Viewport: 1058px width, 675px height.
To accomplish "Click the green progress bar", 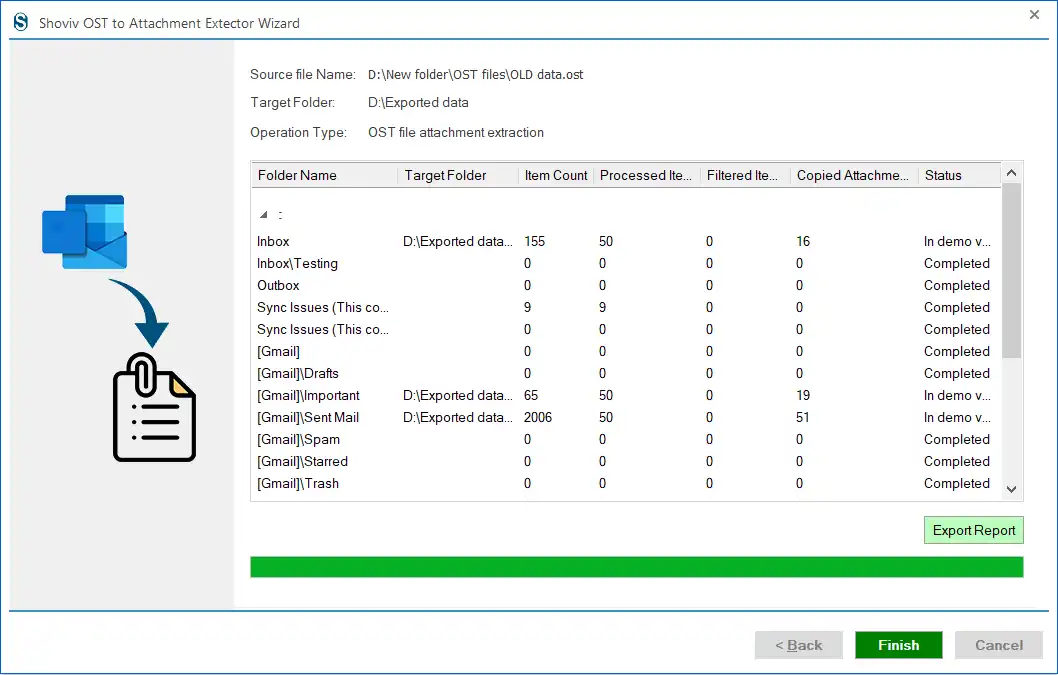I will point(636,567).
